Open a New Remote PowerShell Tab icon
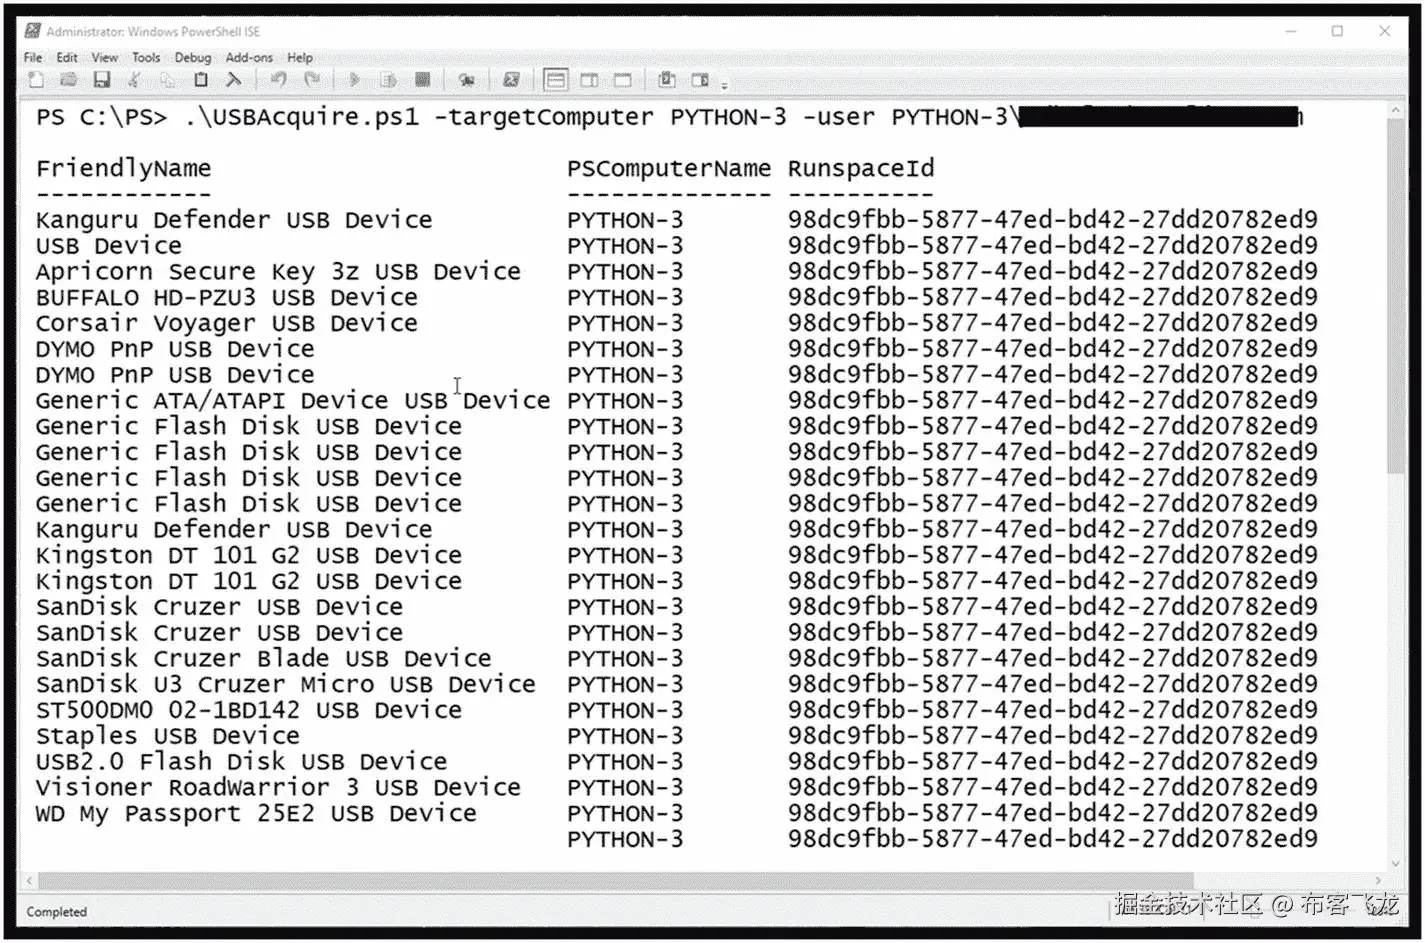The height and width of the screenshot is (943, 1425). [x=466, y=80]
